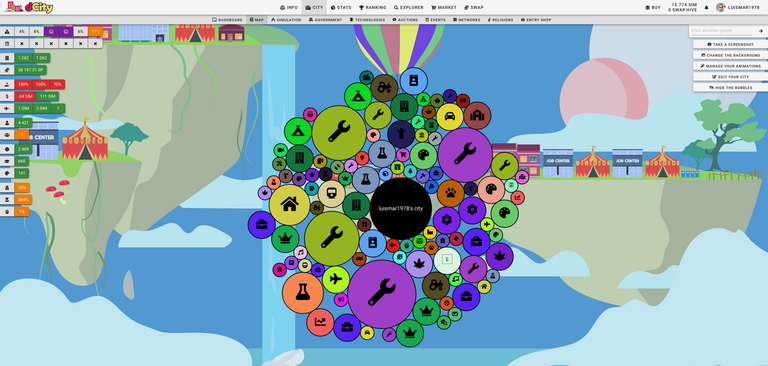The width and height of the screenshot is (768, 366).
Task: Open the notifications bell icon
Action: tap(706, 7)
